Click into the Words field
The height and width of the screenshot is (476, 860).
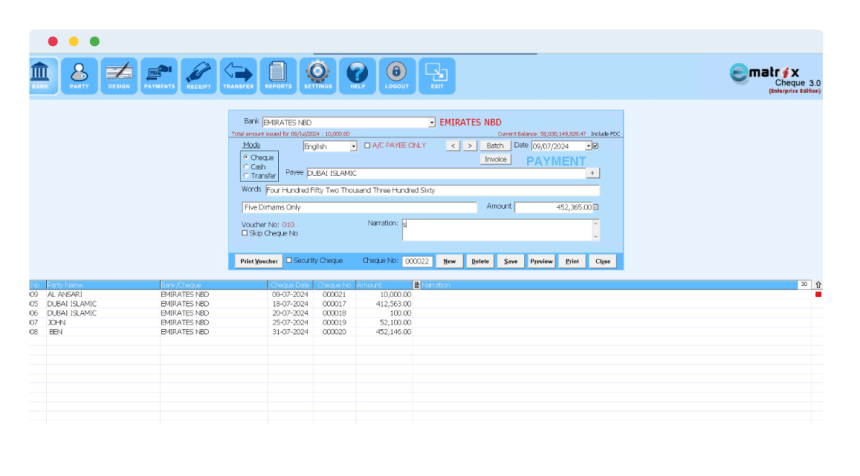(x=432, y=190)
